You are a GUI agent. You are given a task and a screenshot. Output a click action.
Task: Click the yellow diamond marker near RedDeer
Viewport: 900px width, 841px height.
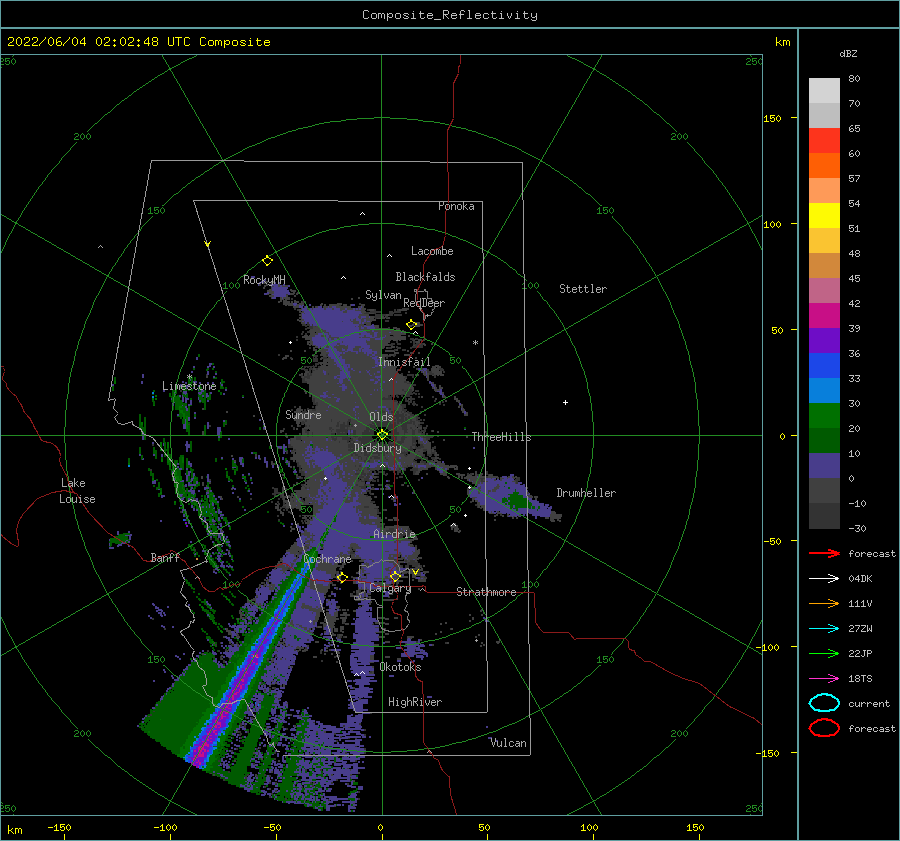click(x=412, y=324)
